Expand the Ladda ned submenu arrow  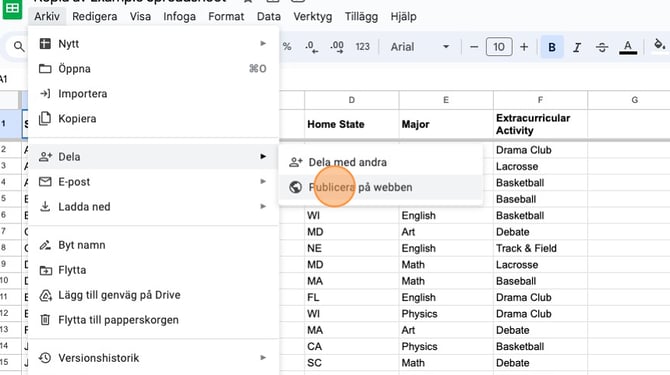click(x=263, y=207)
